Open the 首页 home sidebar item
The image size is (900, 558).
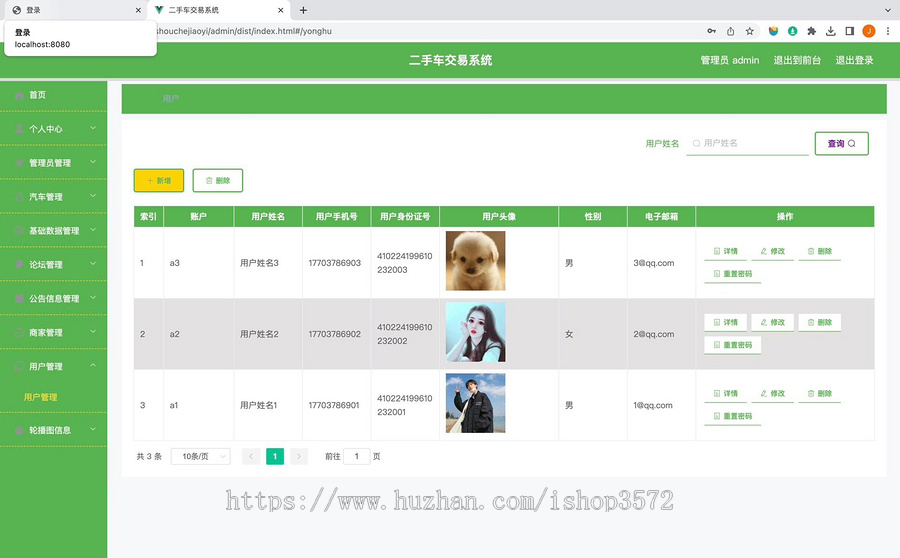[37, 95]
